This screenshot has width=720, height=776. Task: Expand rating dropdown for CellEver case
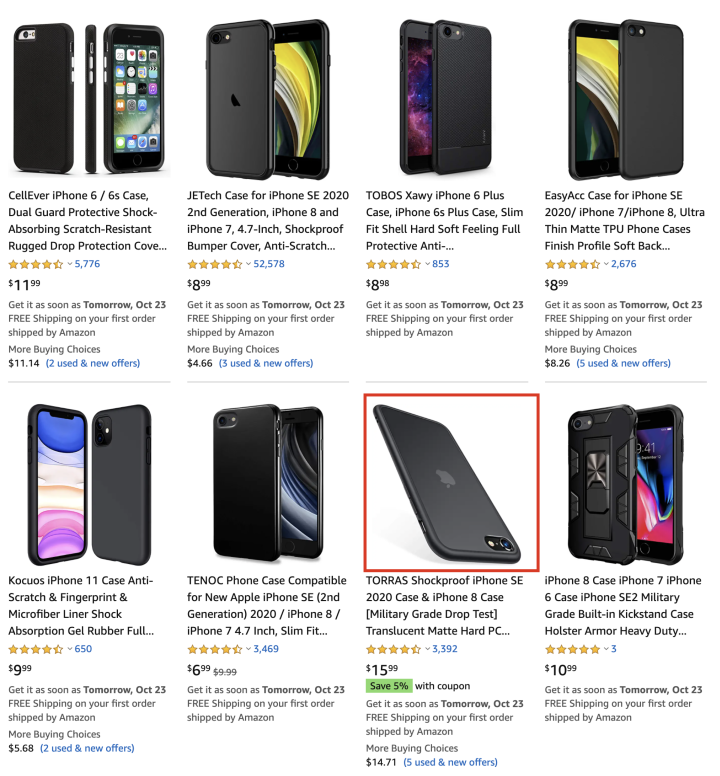tap(70, 265)
